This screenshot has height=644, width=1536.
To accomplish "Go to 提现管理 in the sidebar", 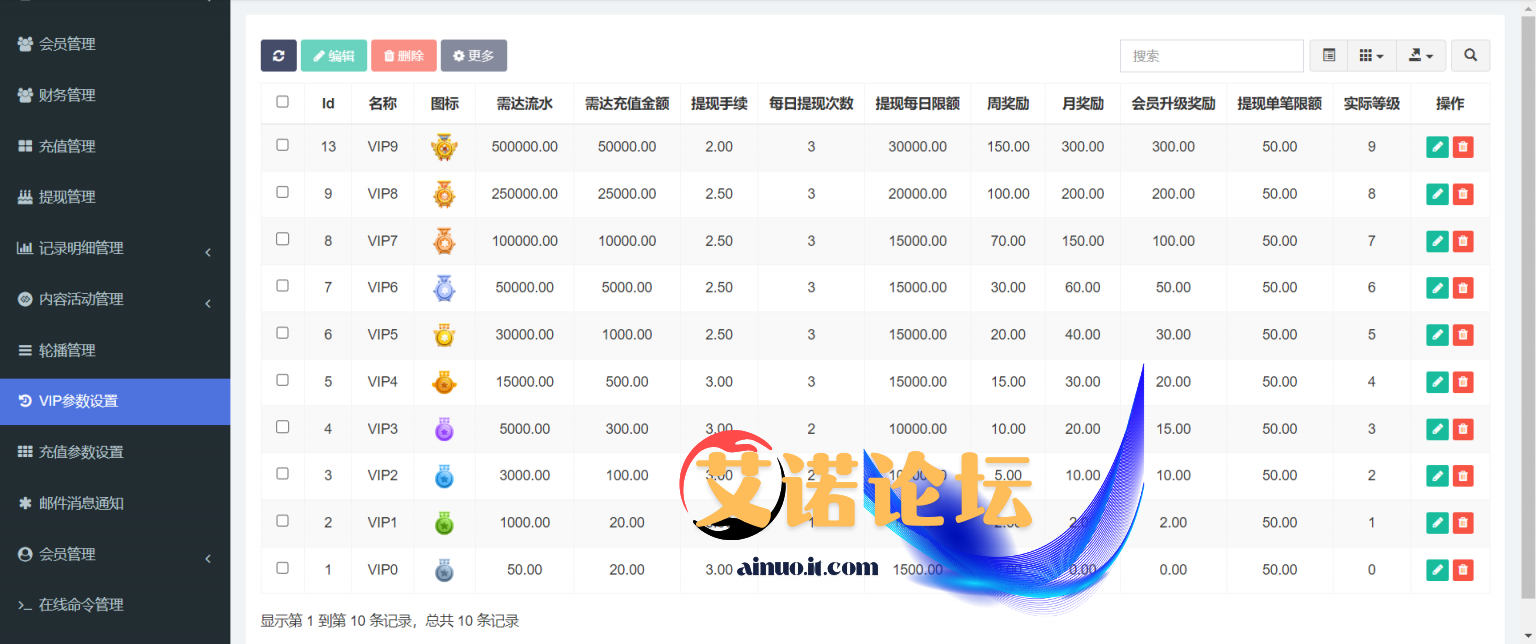I will point(67,197).
